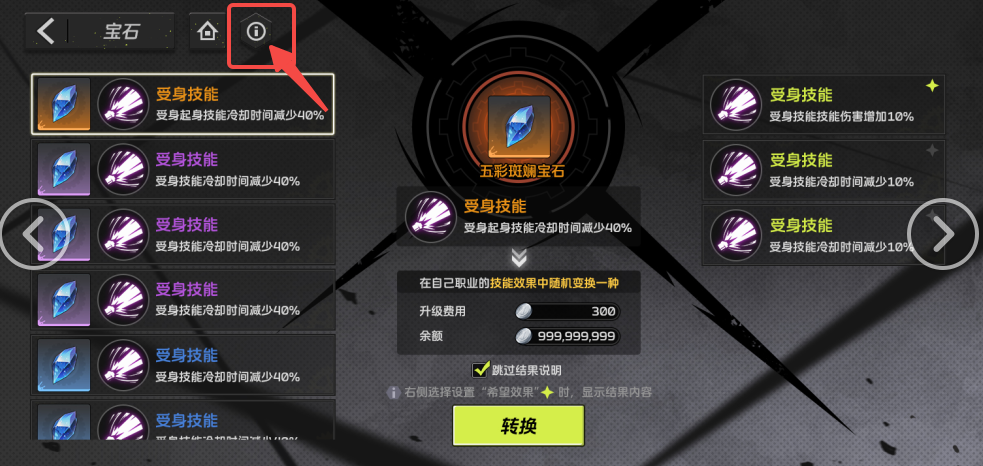This screenshot has width=983, height=466.
Task: Select third 受身技能 effect row on right
Action: pyautogui.click(x=823, y=235)
